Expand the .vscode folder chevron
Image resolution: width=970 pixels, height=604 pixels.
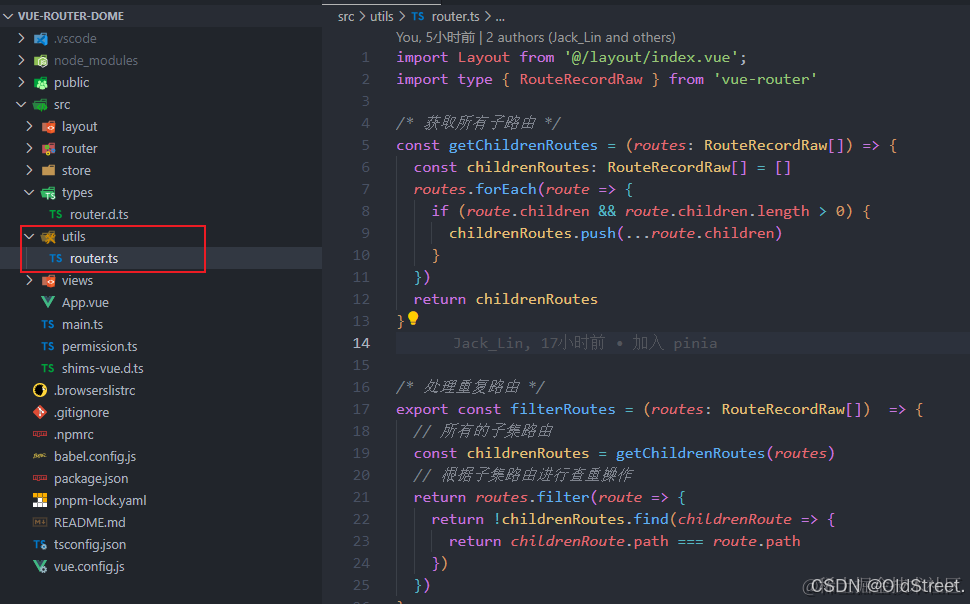coord(21,38)
